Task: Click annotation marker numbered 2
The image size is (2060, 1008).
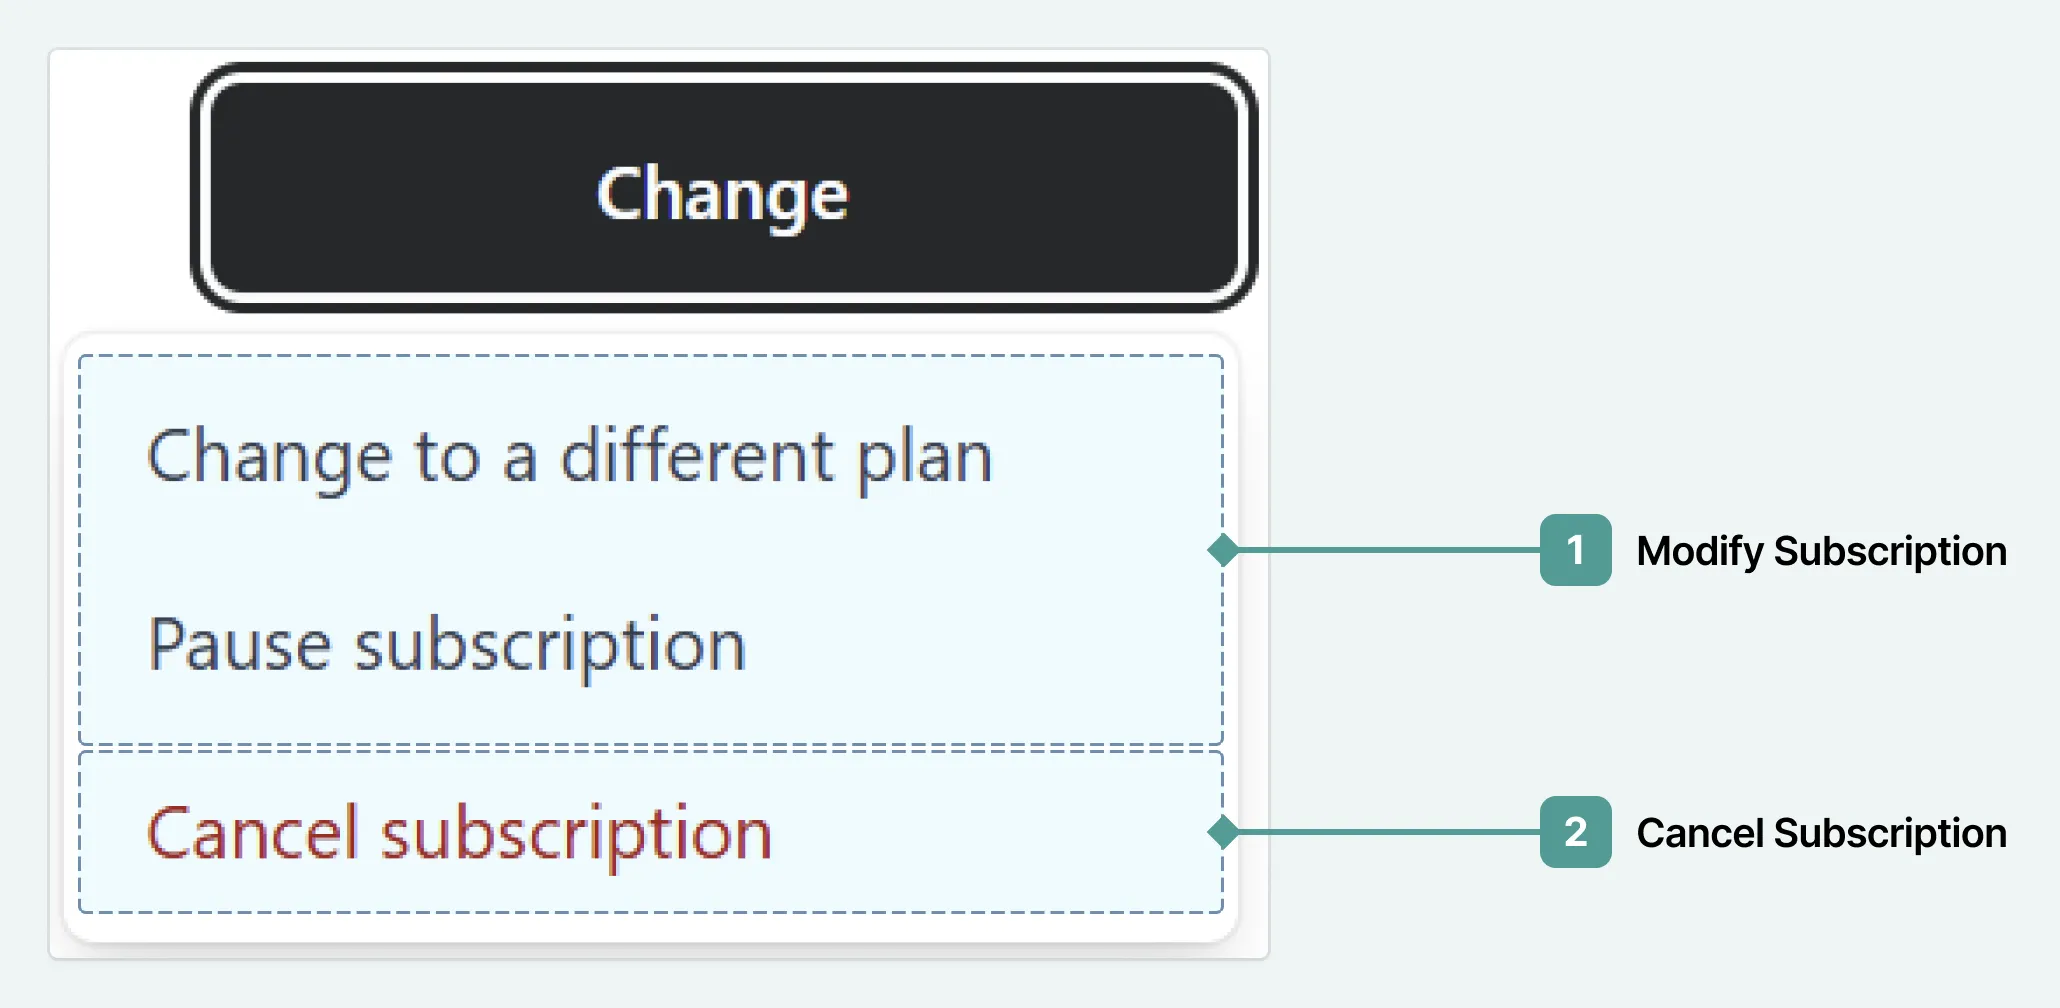Action: (x=1576, y=832)
